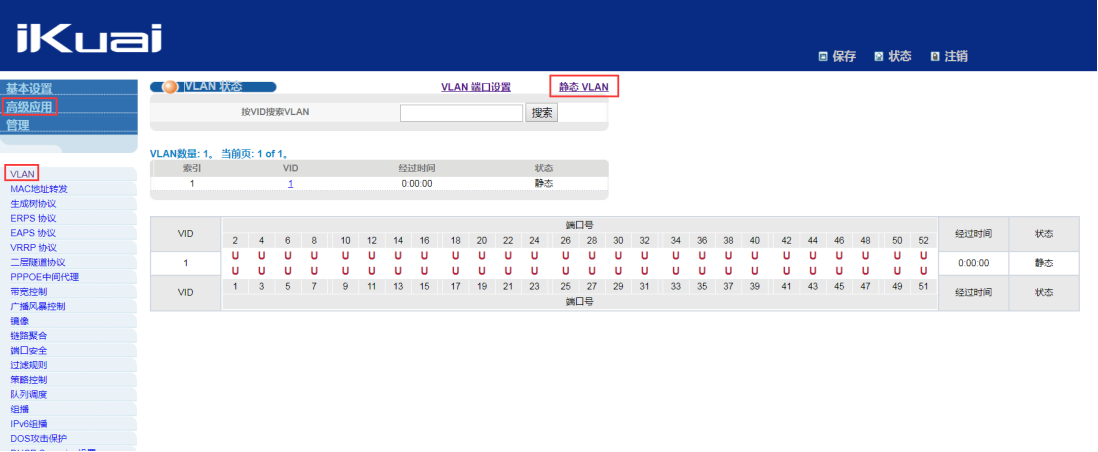The width and height of the screenshot is (1098, 452).
Task: Click port number 52 in port table
Action: 924,240
